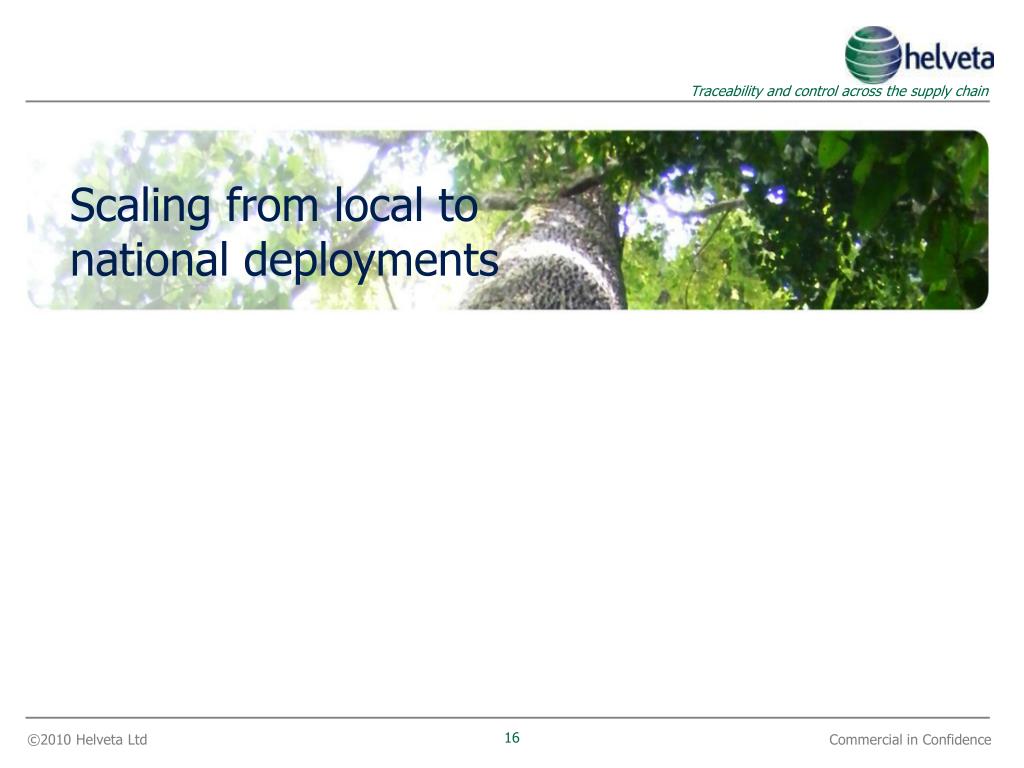Click the Helveta globe logo
This screenshot has height=768, width=1024.
(873, 55)
